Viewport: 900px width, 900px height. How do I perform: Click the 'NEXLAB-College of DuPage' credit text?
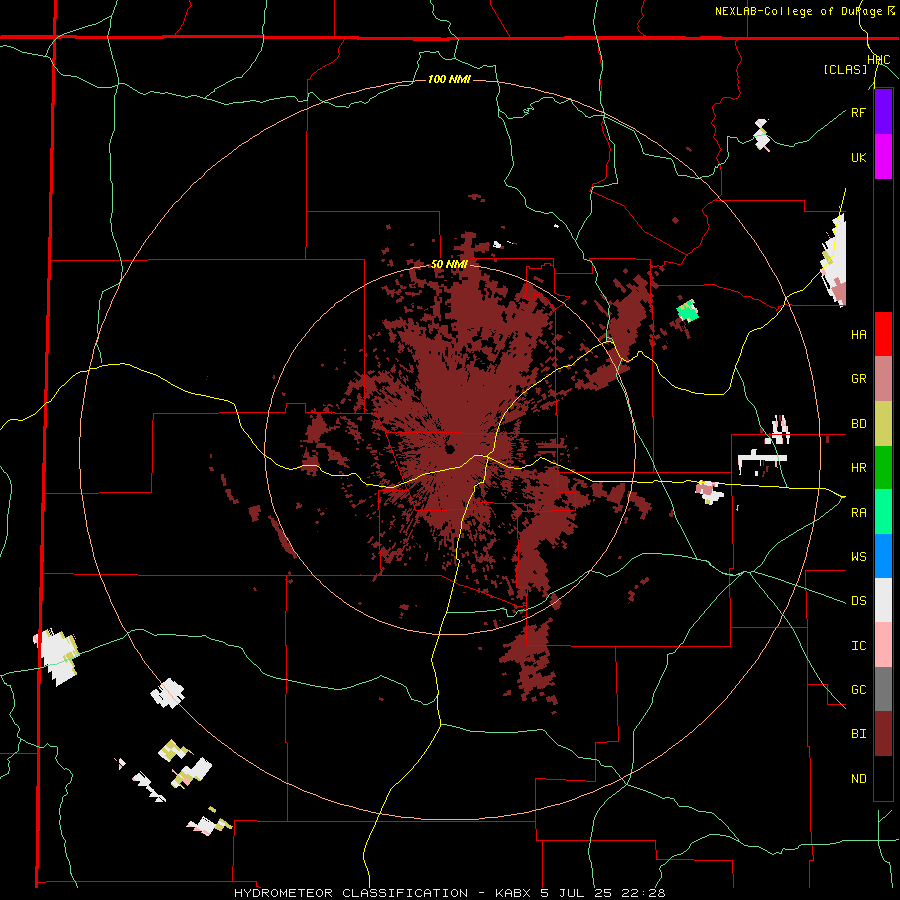[800, 11]
